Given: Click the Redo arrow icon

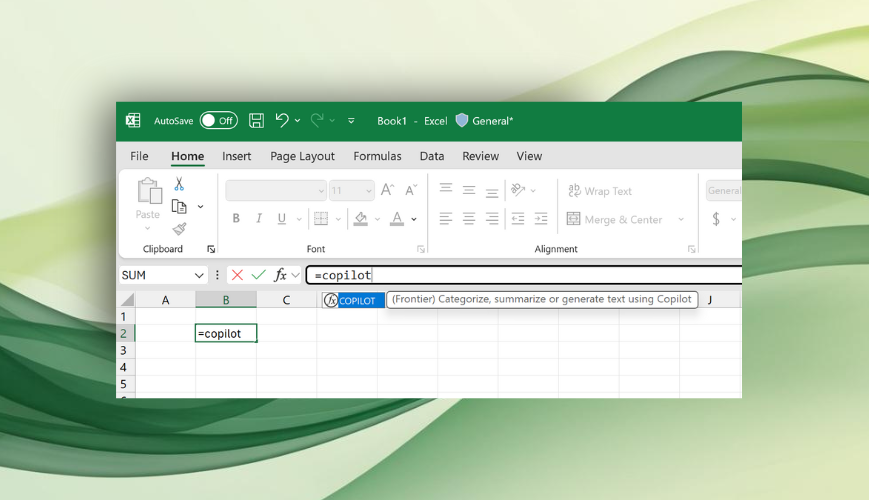Looking at the screenshot, I should (x=317, y=120).
